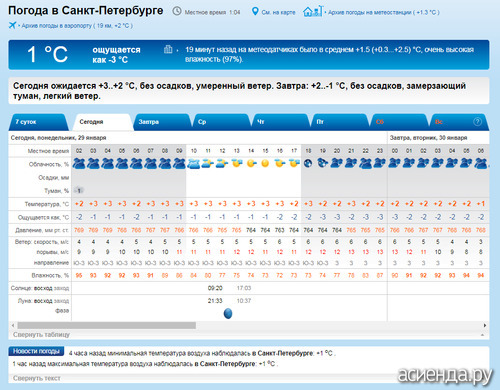Click the cloud icon for tomorrow hour 00
The image size is (500, 390).
coord(395,163)
